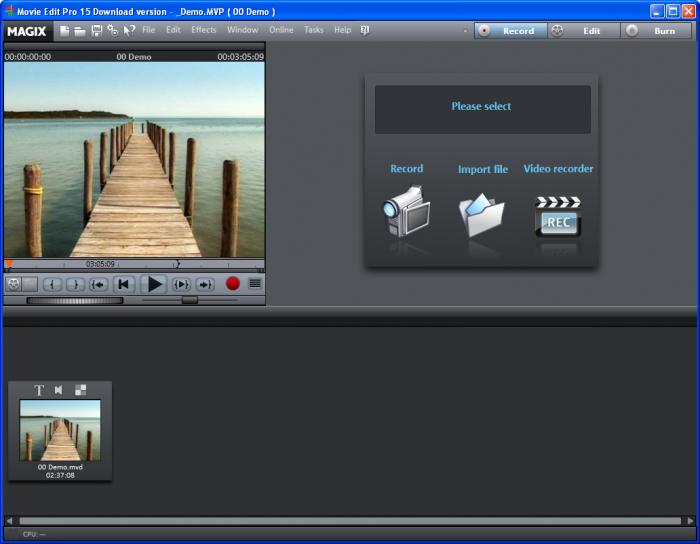Screen dimensions: 700x544
Task: Open the Help menu
Action: pyautogui.click(x=342, y=30)
